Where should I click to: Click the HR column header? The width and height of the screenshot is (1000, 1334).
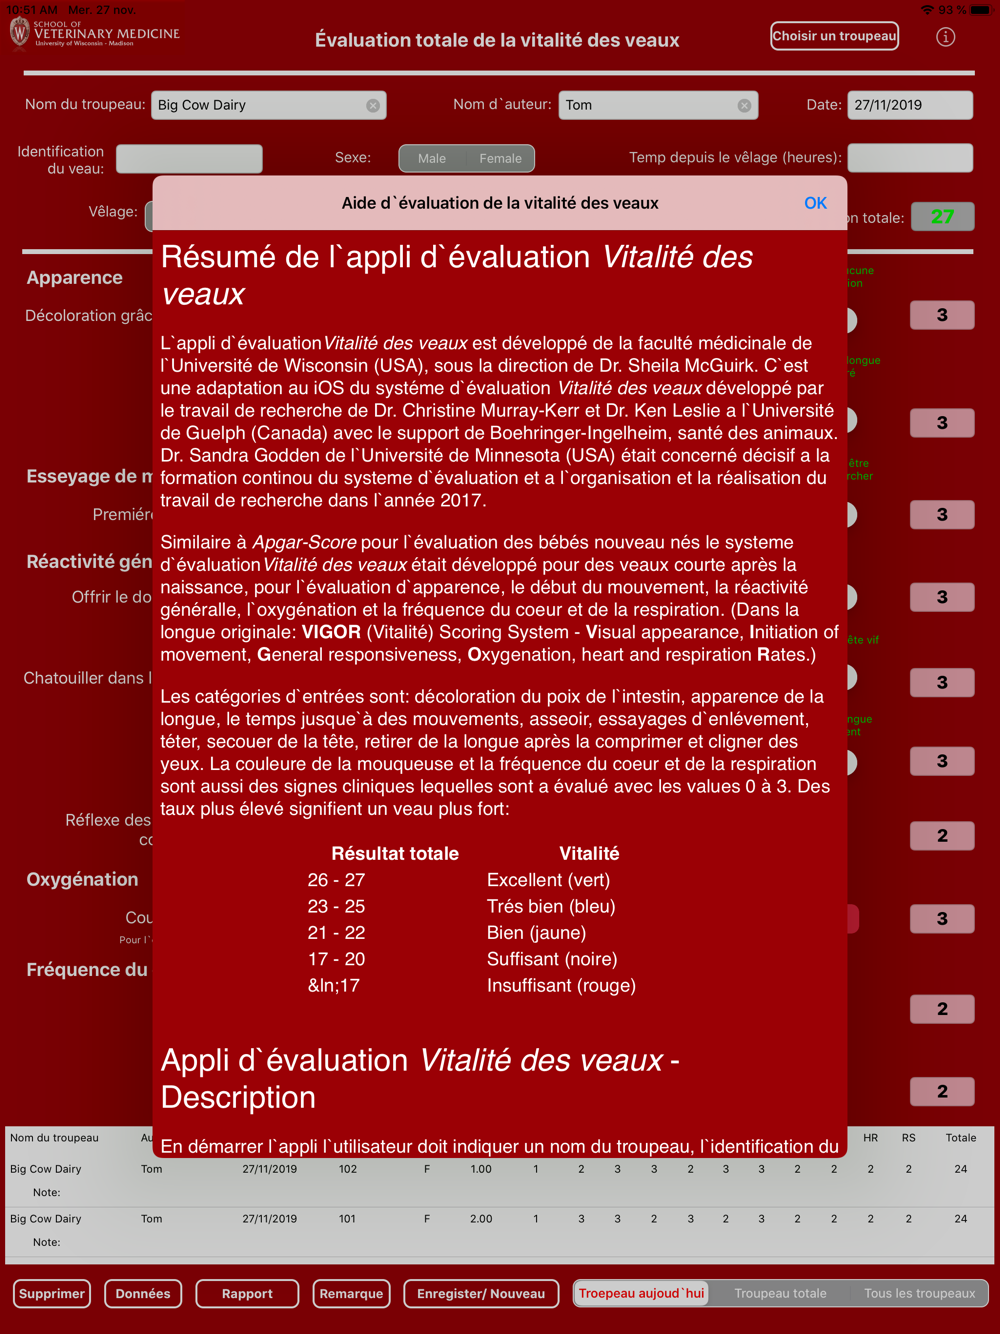pyautogui.click(x=871, y=1138)
